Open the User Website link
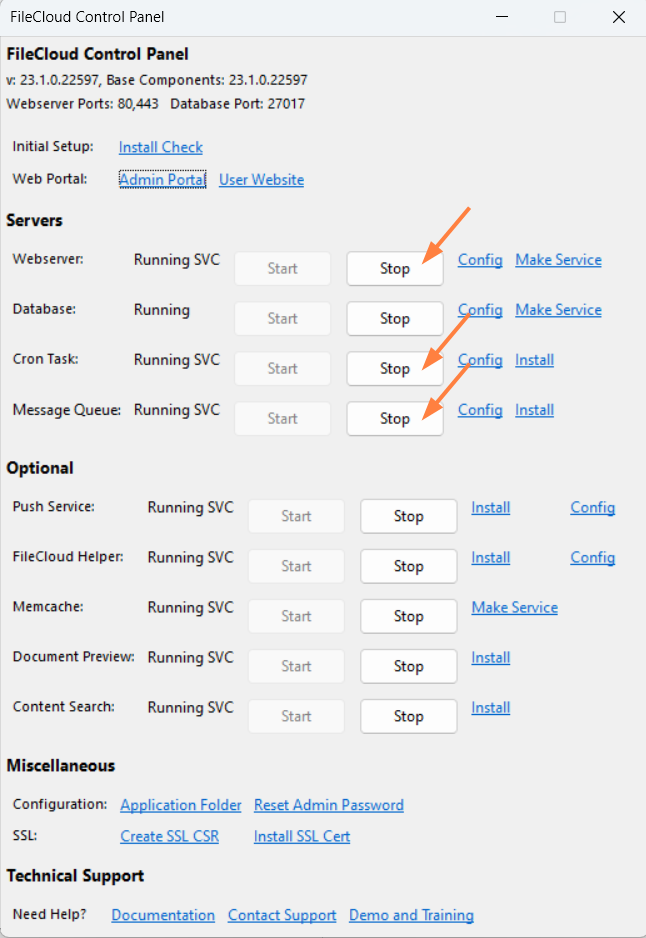This screenshot has width=646, height=938. (261, 180)
